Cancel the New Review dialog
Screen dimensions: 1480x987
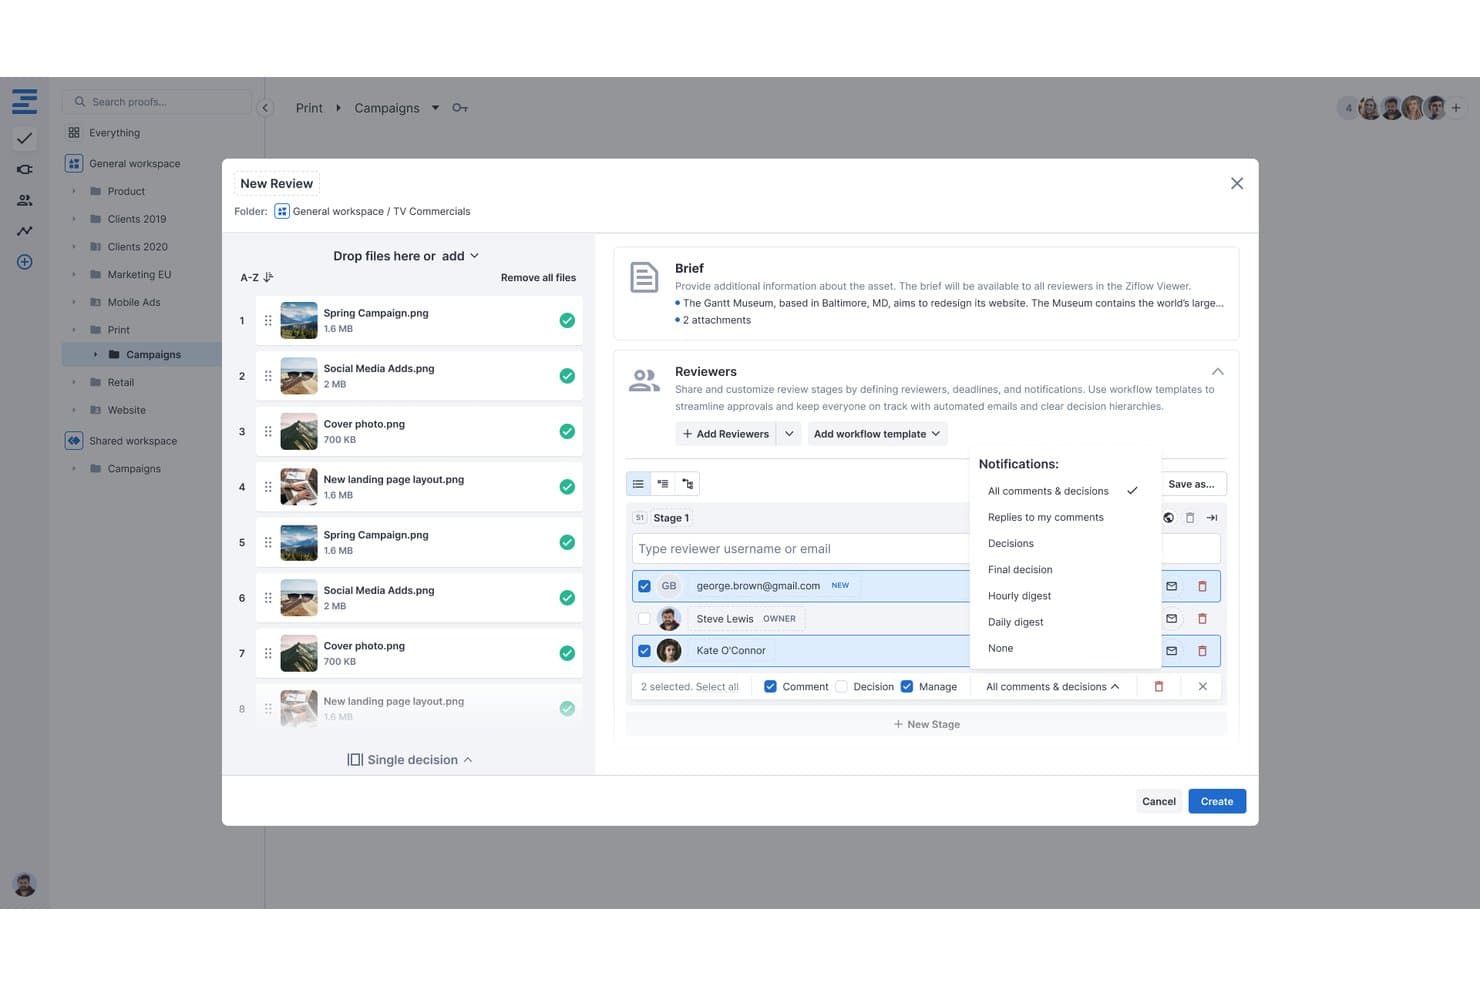[1159, 801]
